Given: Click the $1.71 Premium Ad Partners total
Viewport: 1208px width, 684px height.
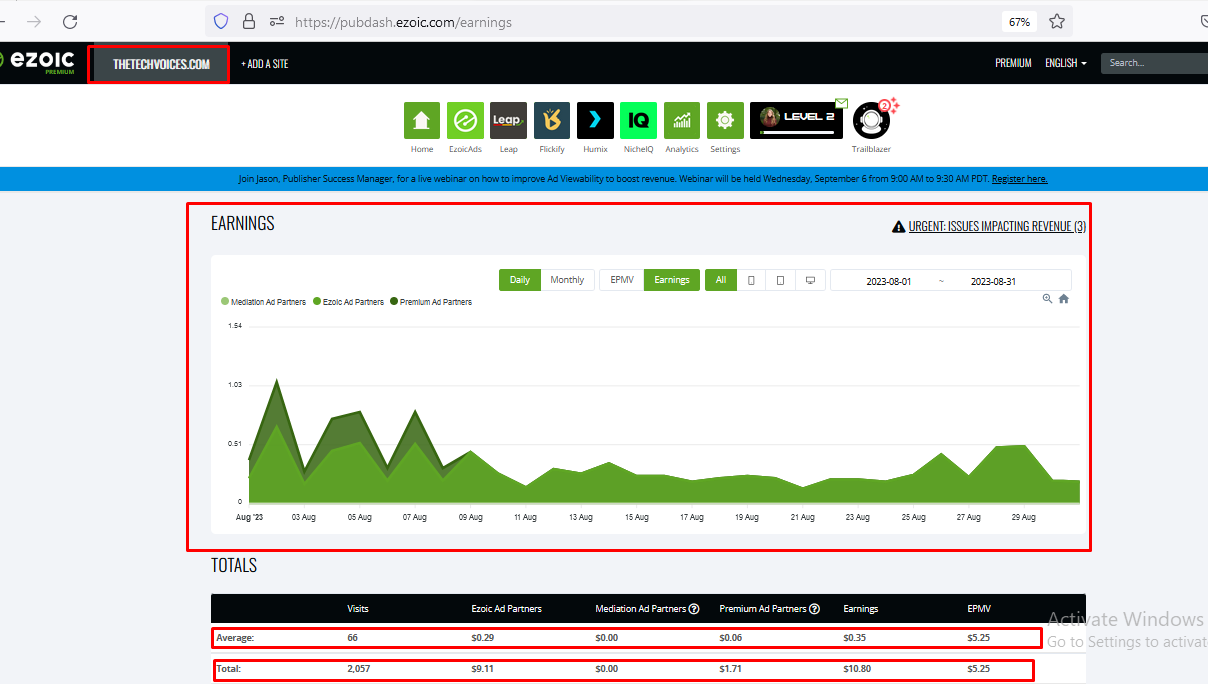Looking at the screenshot, I should (730, 668).
